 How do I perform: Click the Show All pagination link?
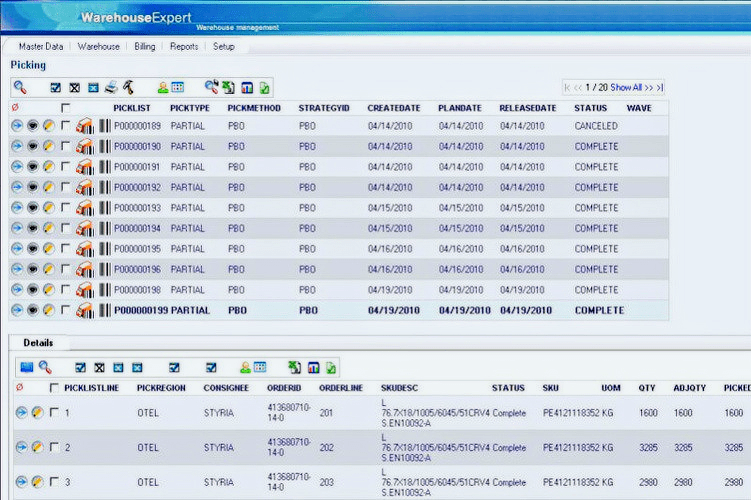click(626, 88)
